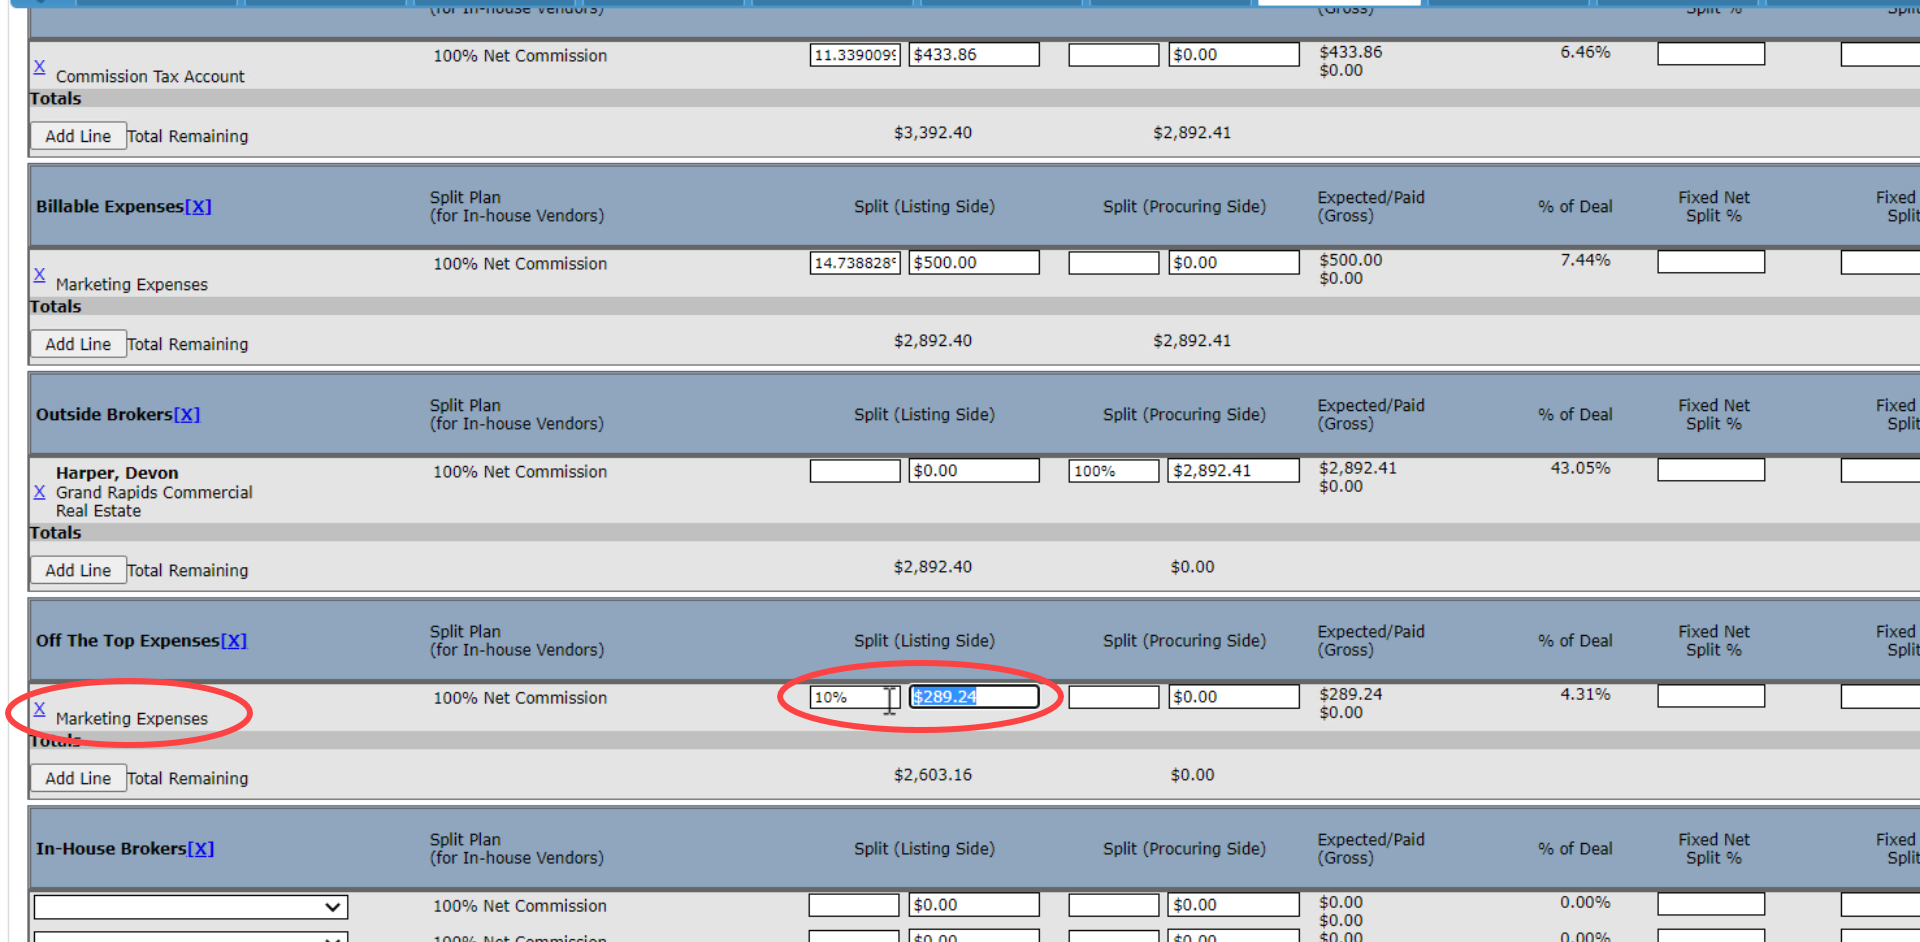Add Line in Billable Expenses section
Image resolution: width=1920 pixels, height=942 pixels.
(78, 344)
